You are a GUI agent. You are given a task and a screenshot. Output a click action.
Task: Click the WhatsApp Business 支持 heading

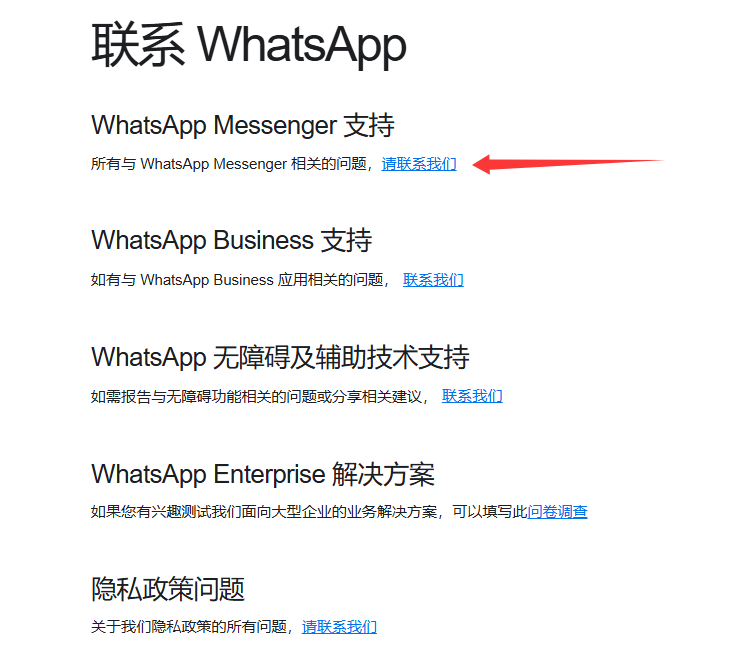pos(232,240)
